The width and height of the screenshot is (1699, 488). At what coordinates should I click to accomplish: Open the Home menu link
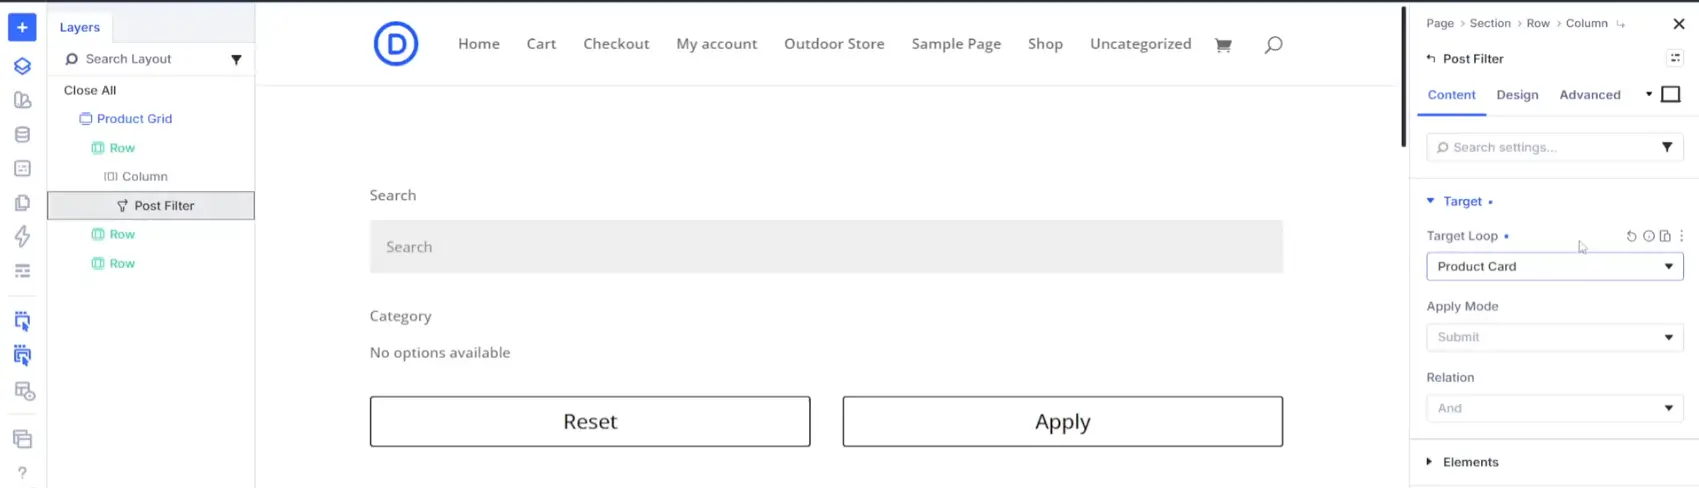[x=479, y=44]
